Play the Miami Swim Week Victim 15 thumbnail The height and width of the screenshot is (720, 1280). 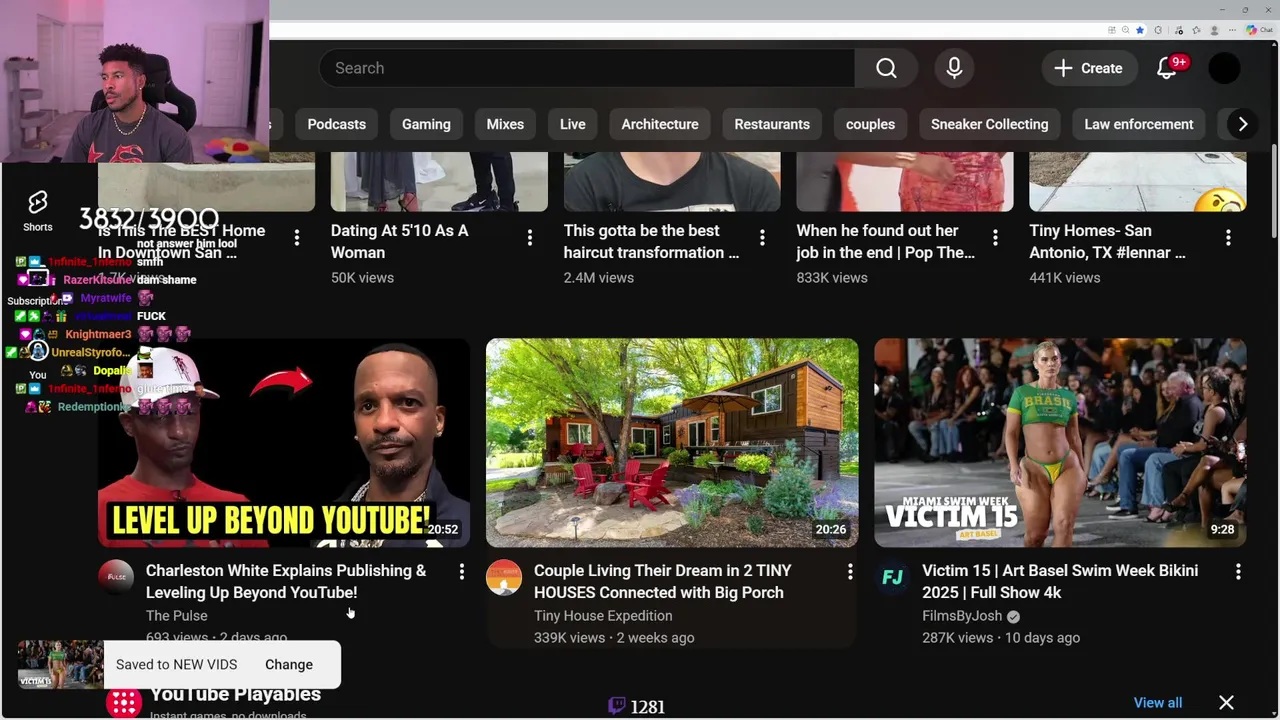[1060, 443]
